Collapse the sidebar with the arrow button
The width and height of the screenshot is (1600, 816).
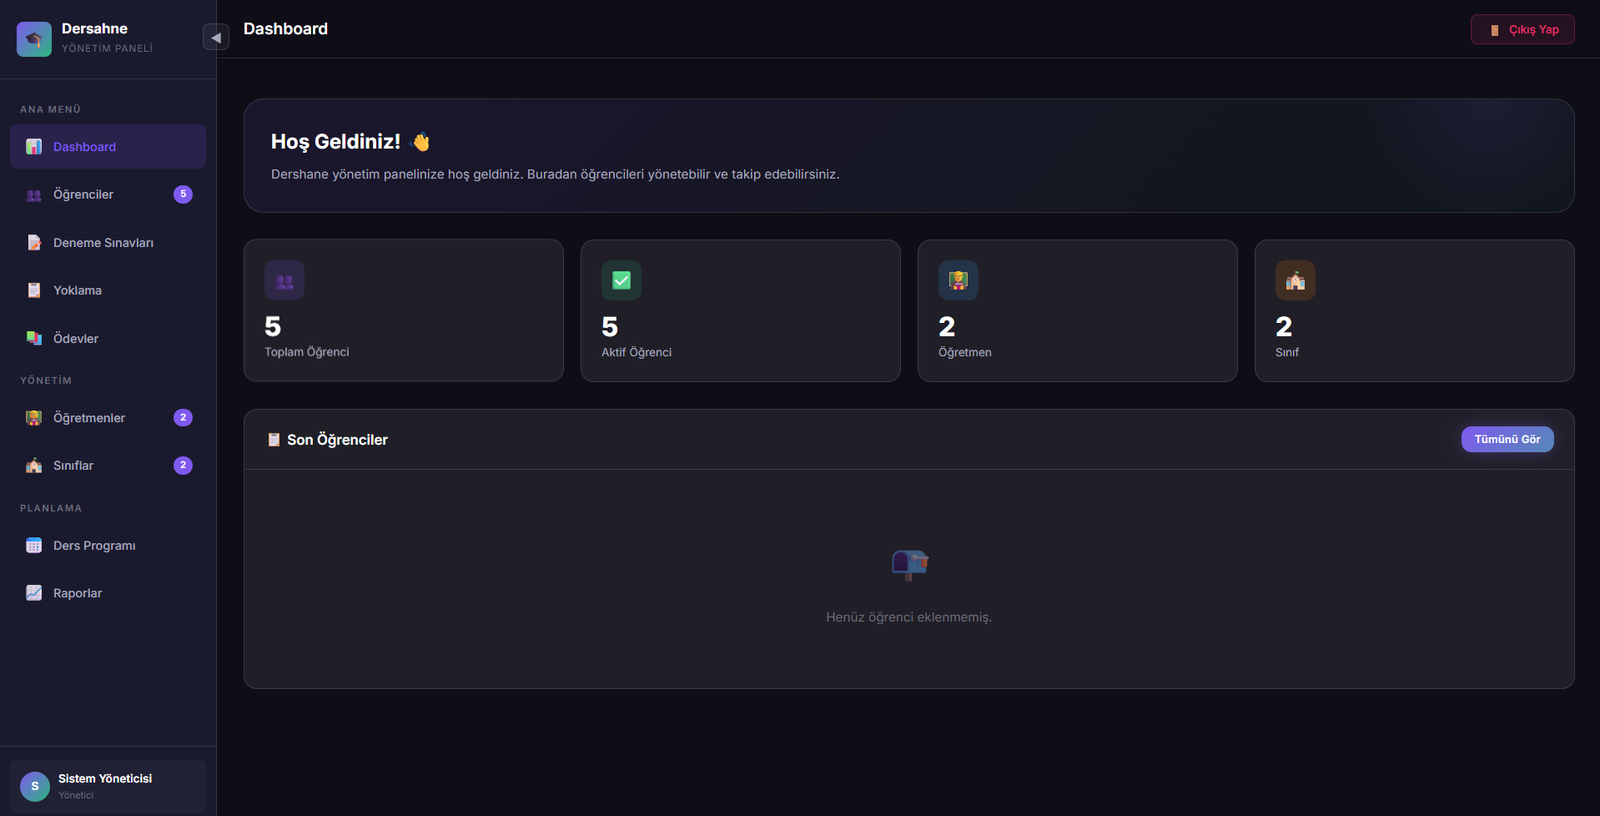pyautogui.click(x=215, y=38)
